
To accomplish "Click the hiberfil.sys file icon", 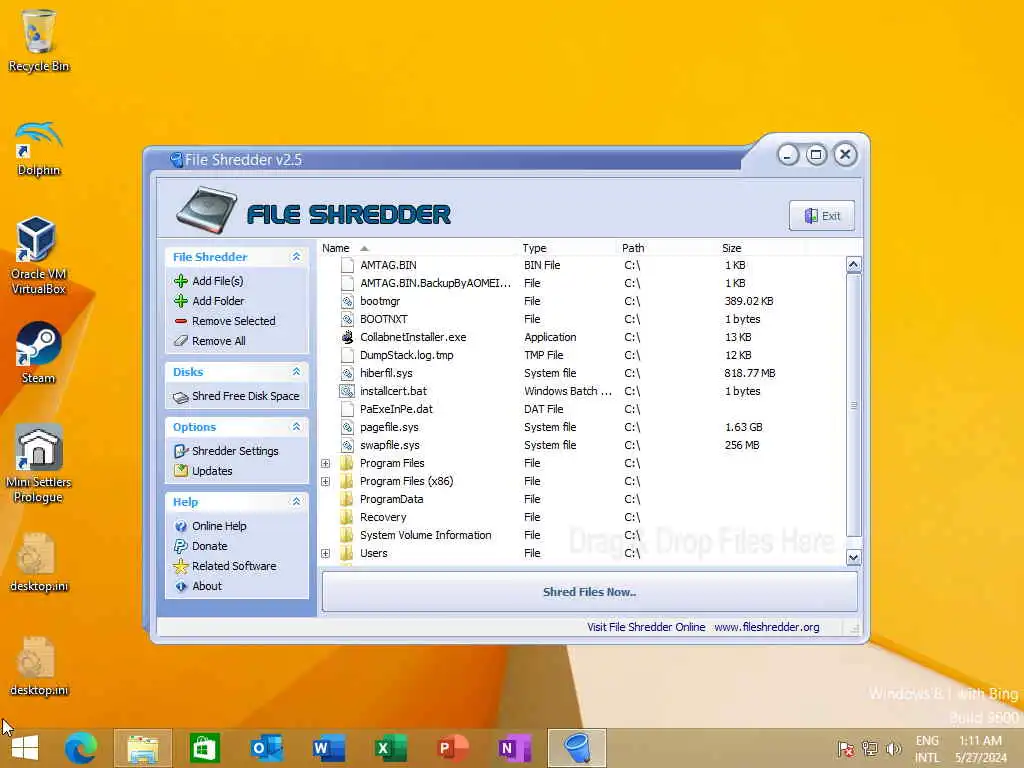I will click(x=347, y=373).
